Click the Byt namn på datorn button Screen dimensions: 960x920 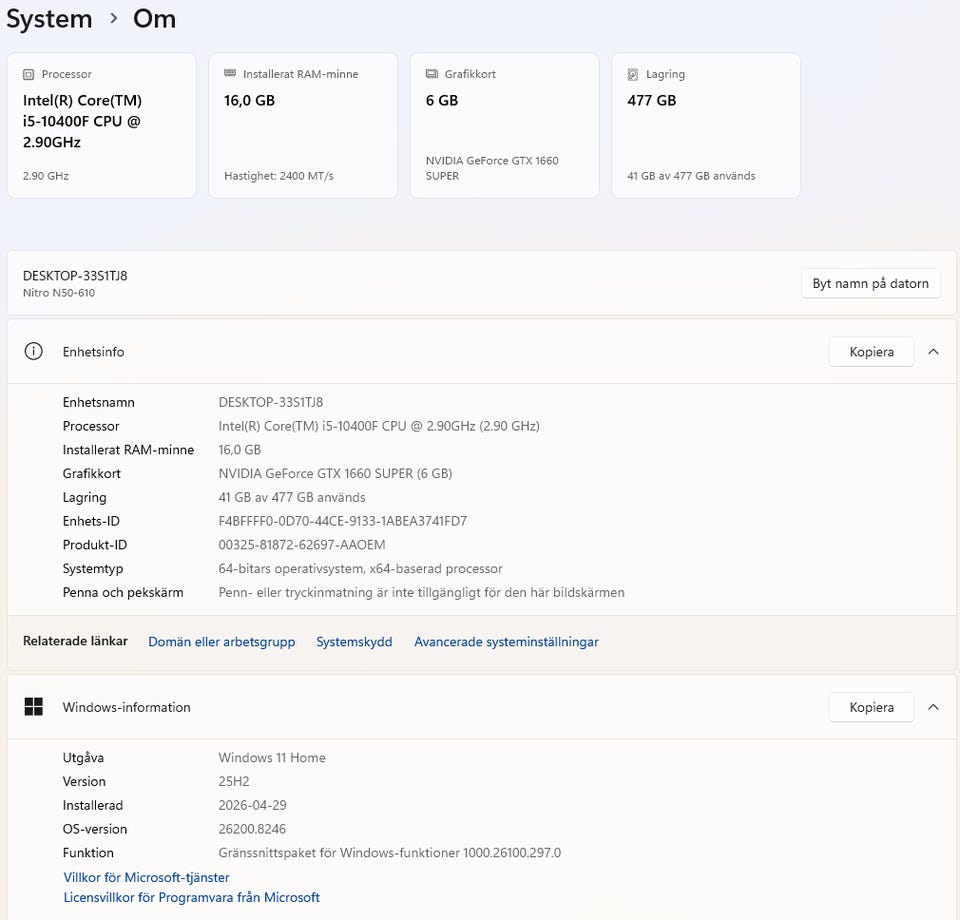(870, 283)
